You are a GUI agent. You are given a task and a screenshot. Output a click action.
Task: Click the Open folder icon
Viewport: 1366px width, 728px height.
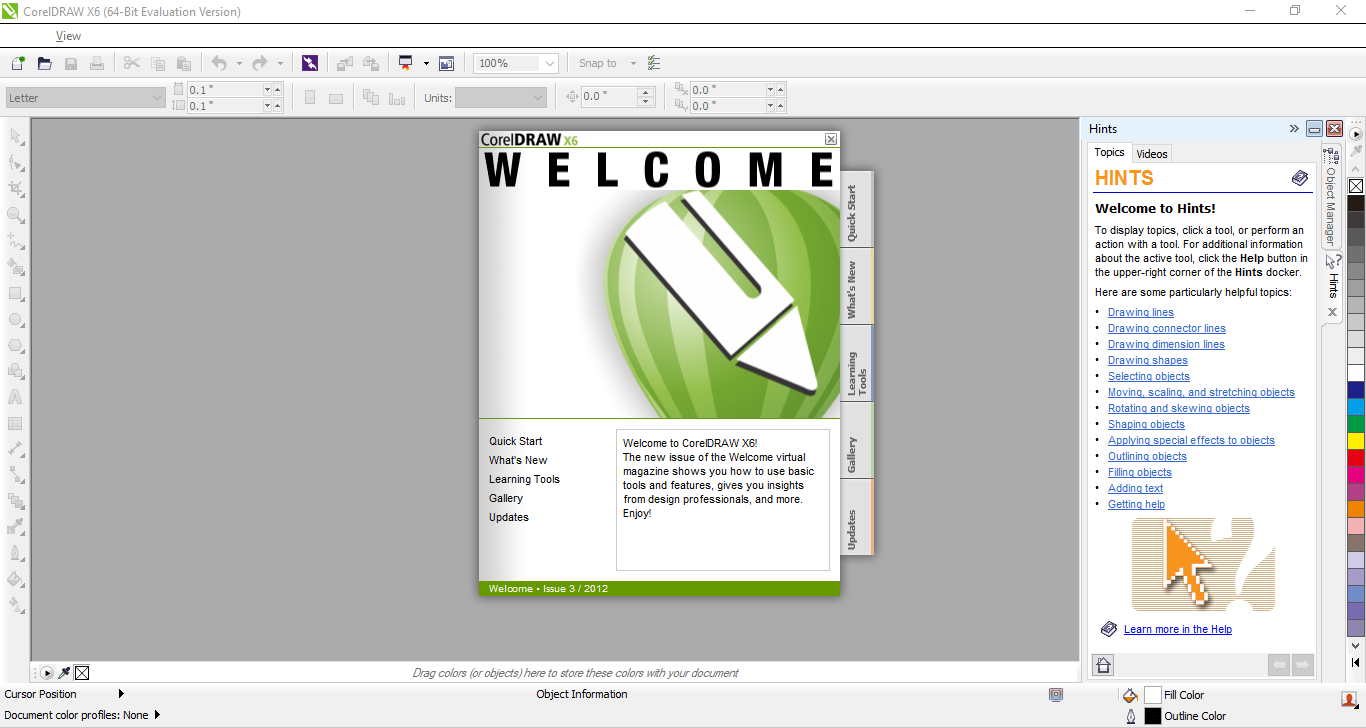44,63
